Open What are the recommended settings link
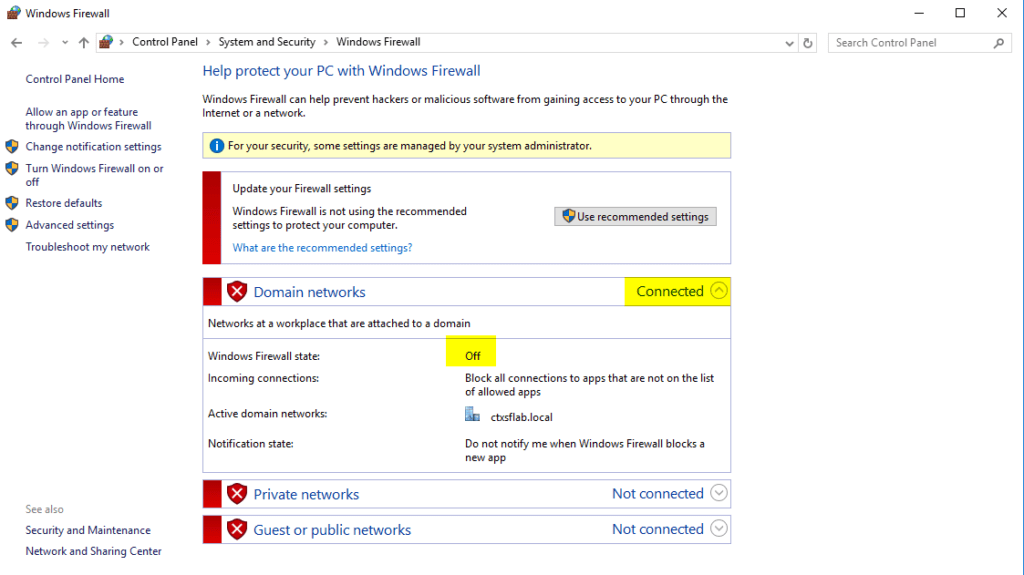 pos(322,248)
